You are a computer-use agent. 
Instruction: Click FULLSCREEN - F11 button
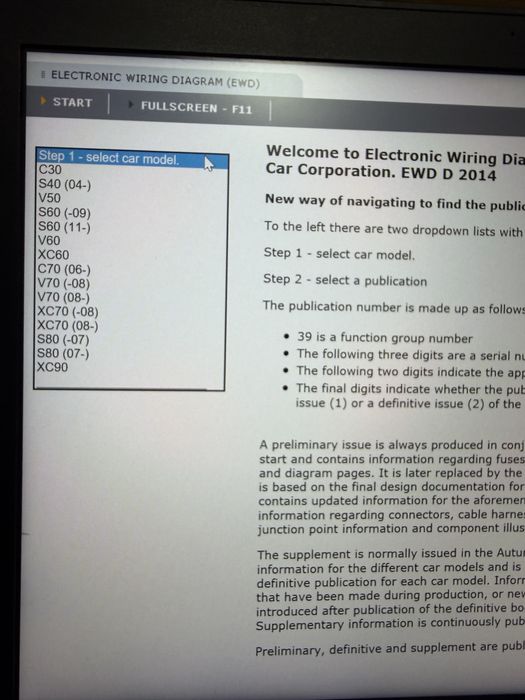pos(196,108)
